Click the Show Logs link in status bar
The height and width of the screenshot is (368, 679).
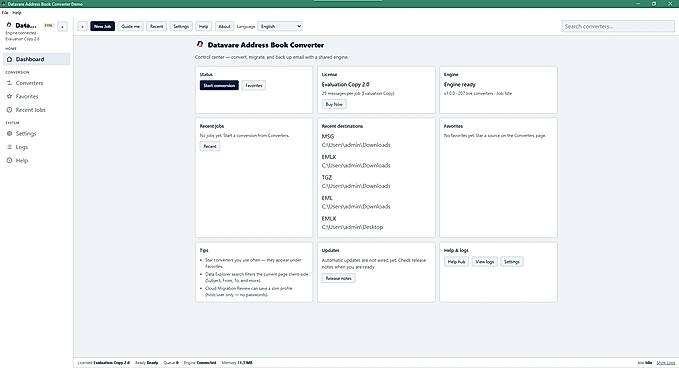[666, 363]
